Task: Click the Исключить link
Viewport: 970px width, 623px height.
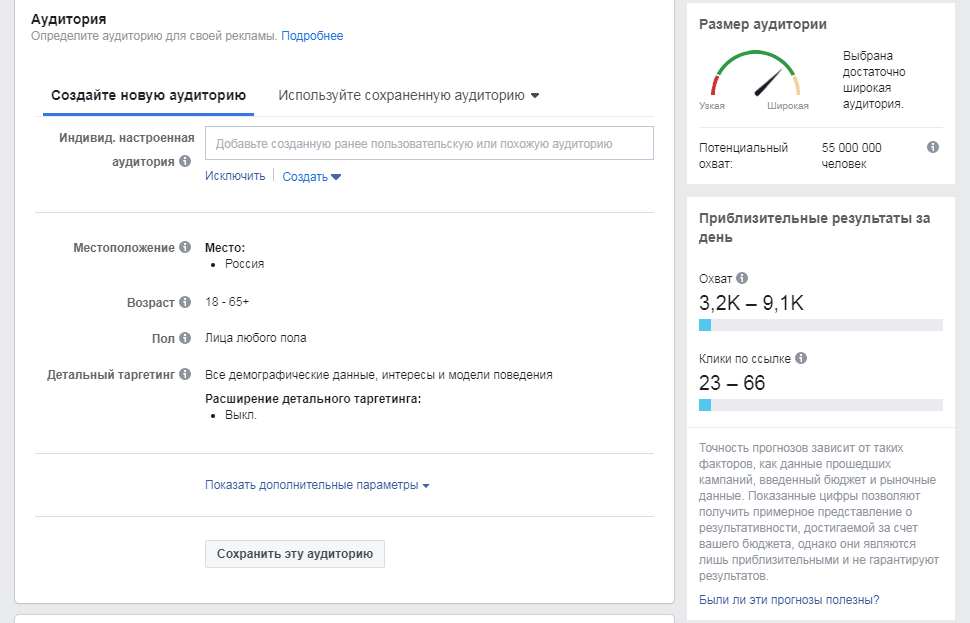Action: 235,176
